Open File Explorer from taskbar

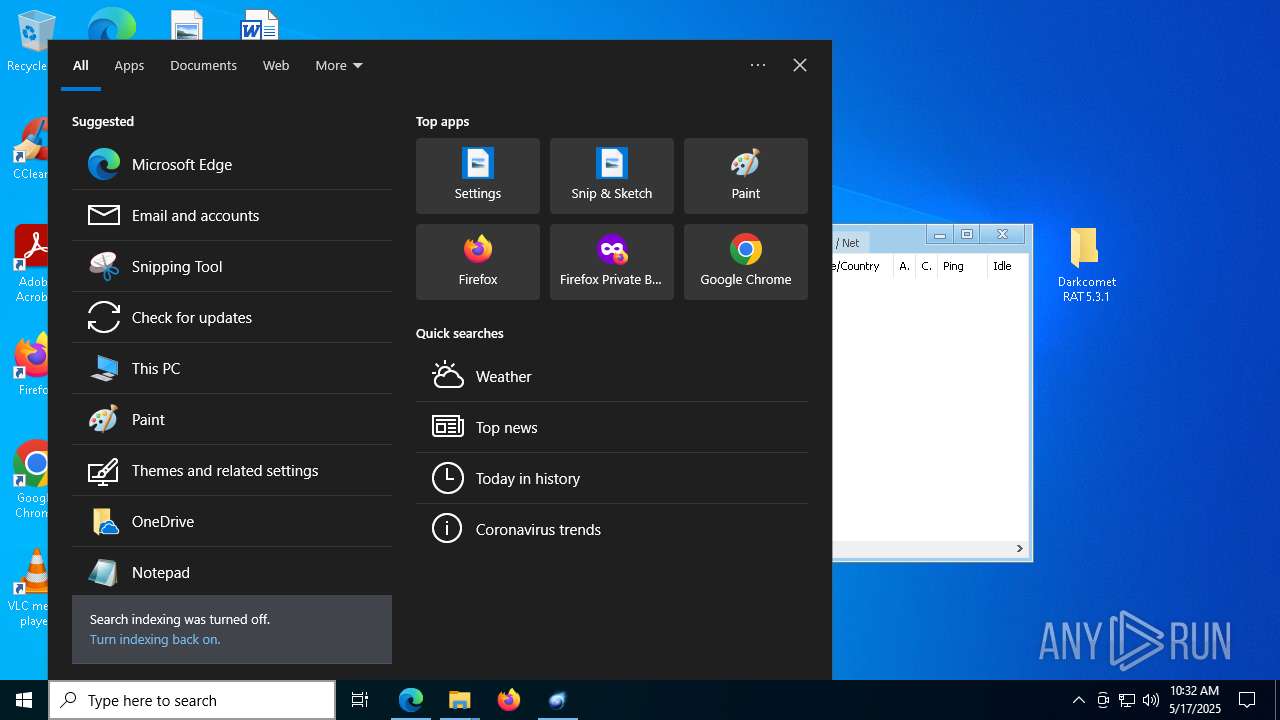pos(459,700)
